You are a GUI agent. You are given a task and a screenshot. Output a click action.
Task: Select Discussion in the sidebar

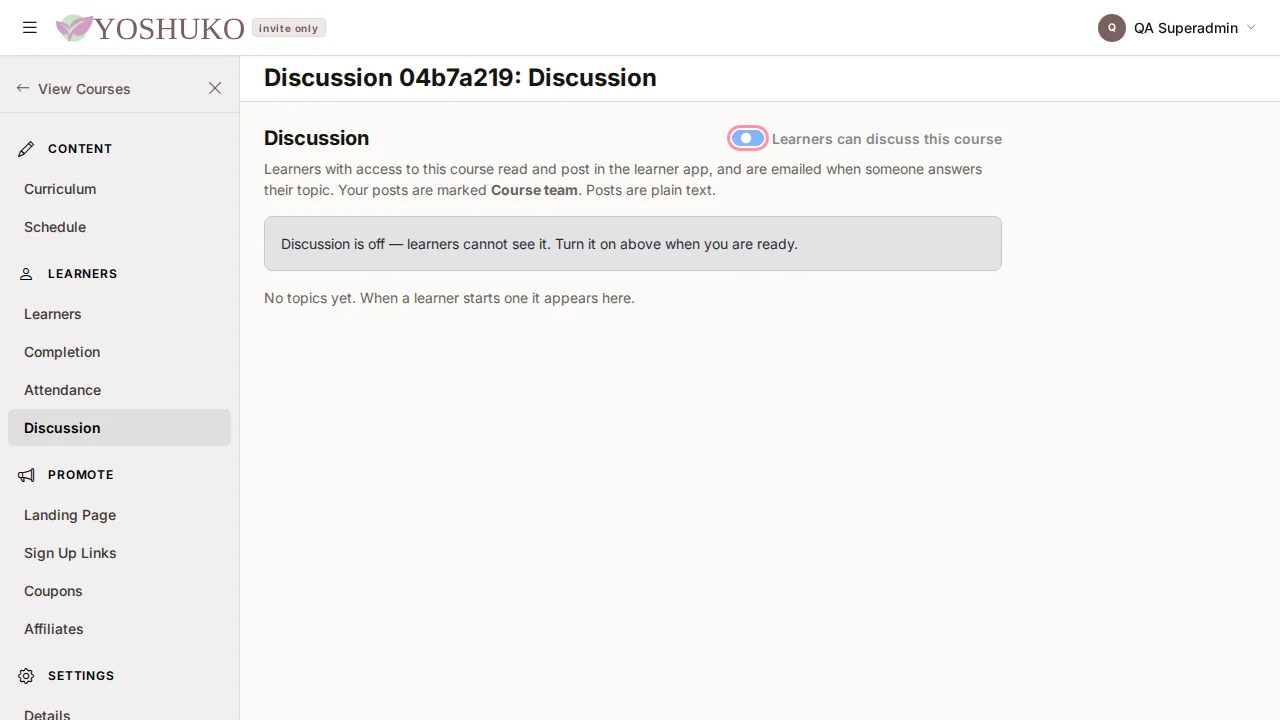(119, 428)
